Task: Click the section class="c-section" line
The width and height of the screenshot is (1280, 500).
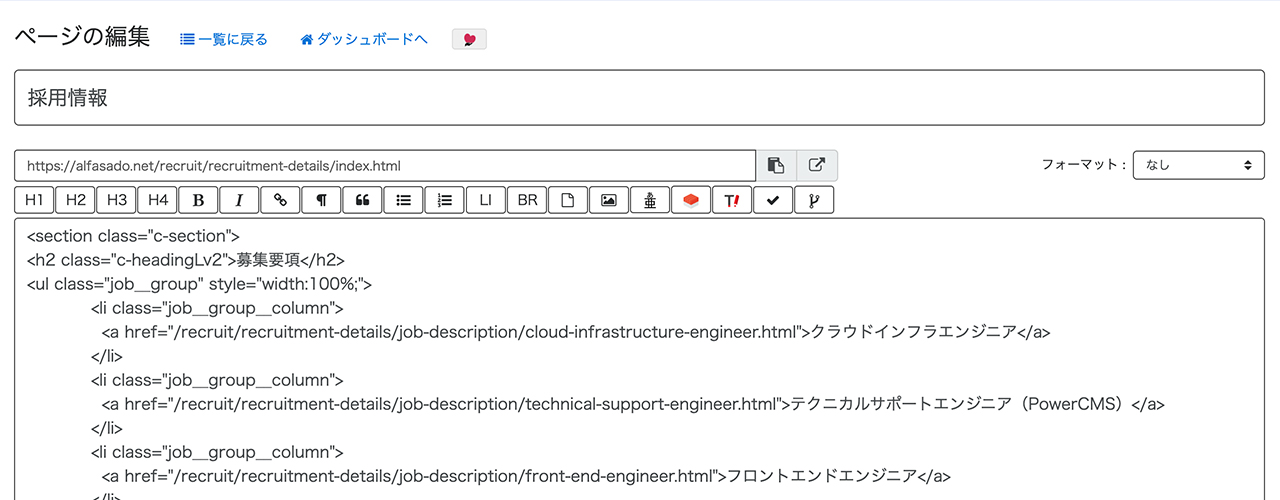Action: click(133, 236)
